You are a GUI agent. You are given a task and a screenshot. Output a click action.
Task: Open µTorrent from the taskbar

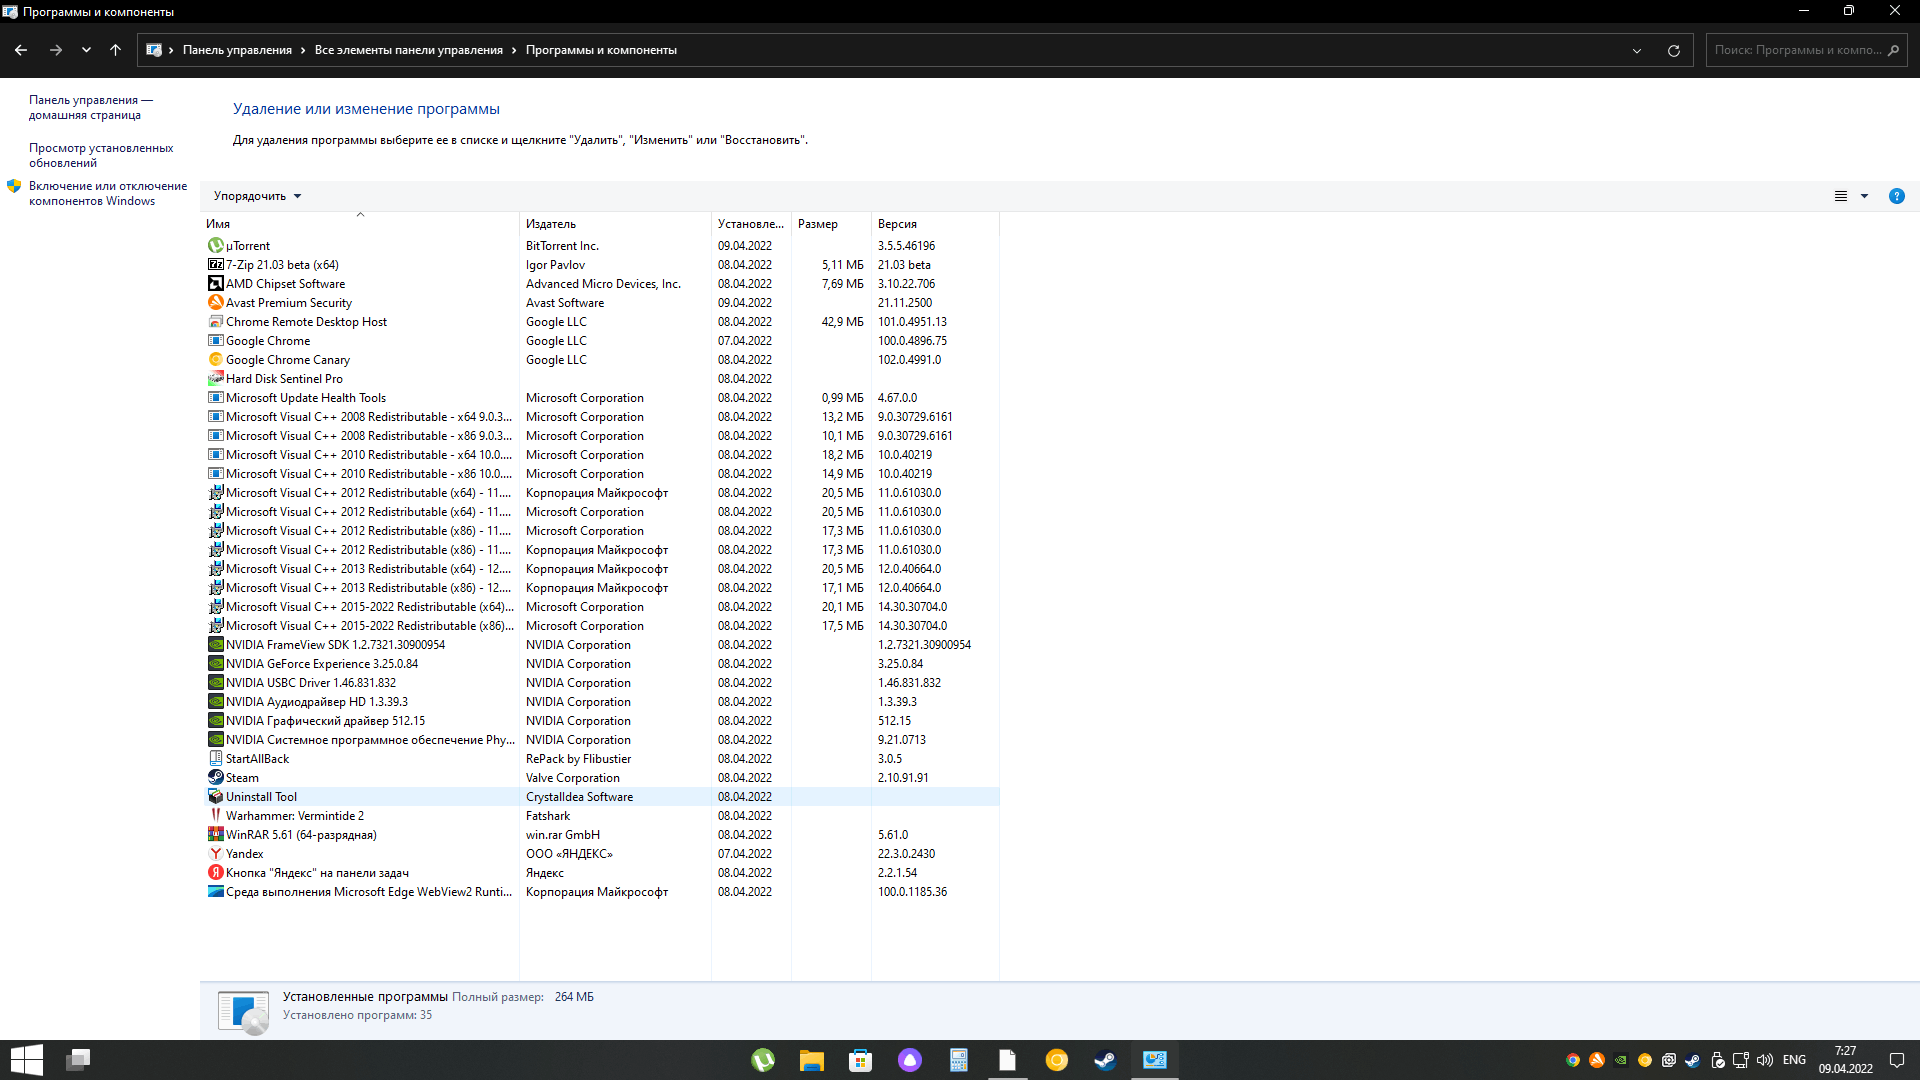[763, 1060]
